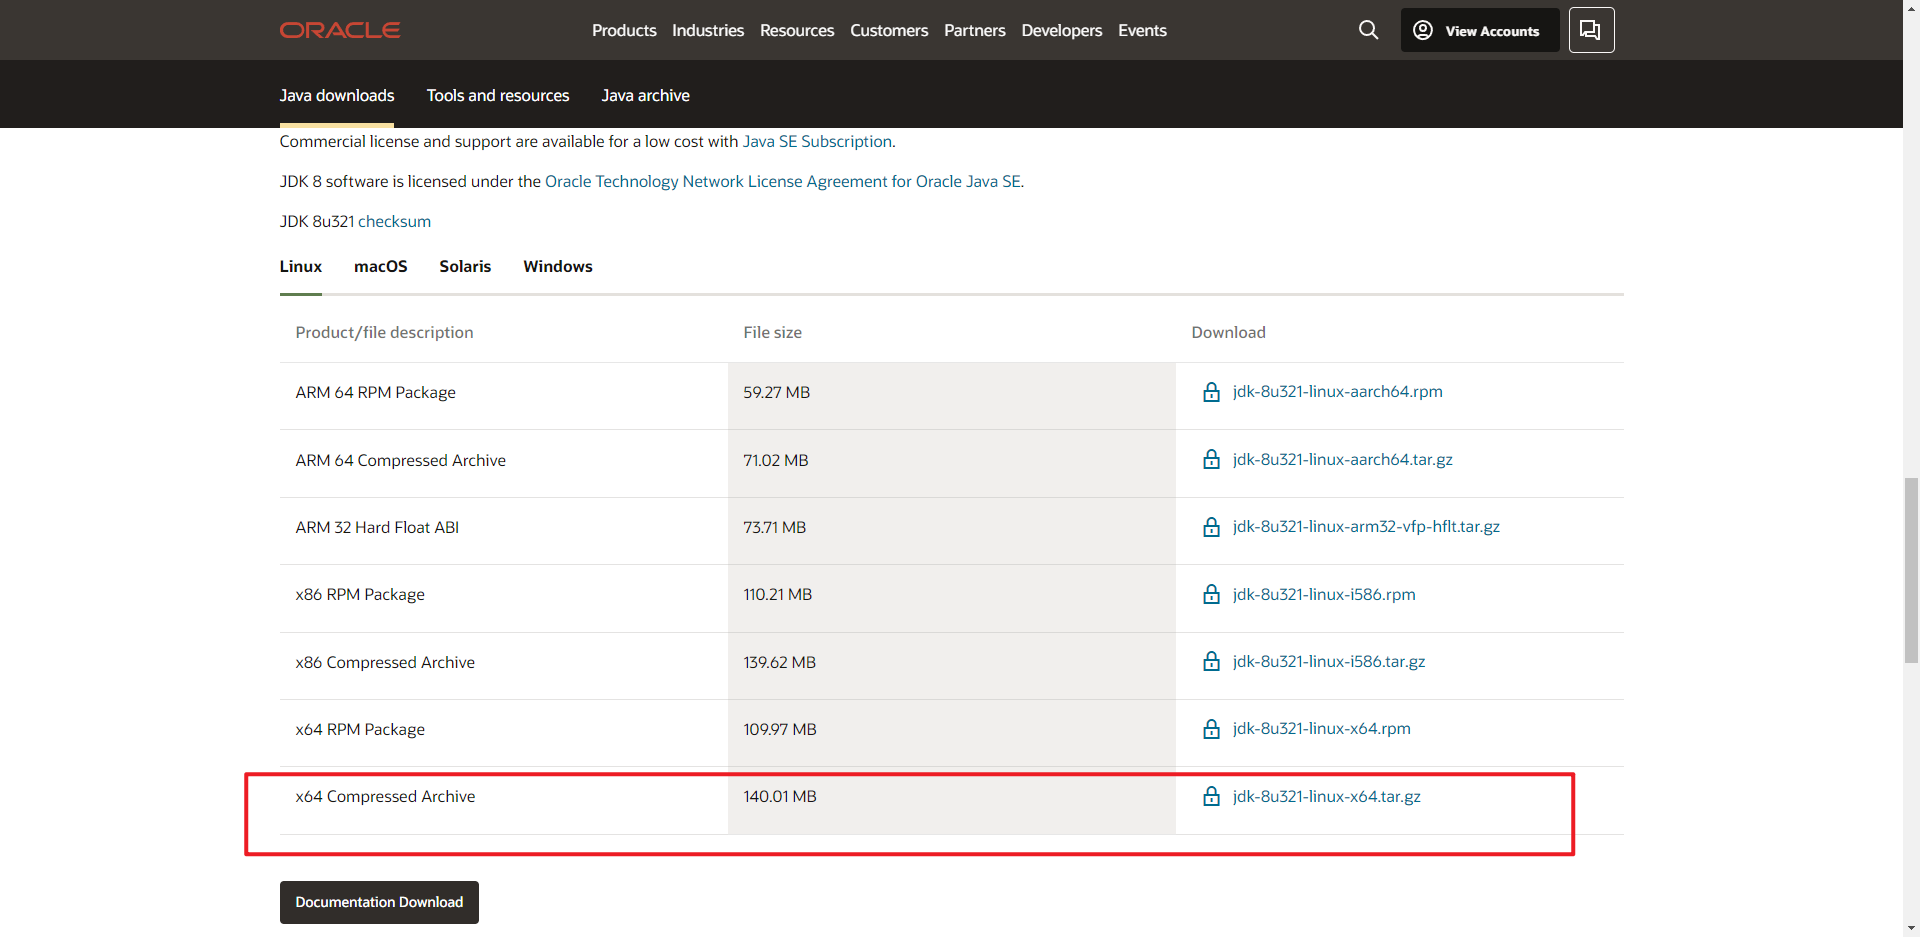Download jdk-8u321-linux-aarch64.tar.gz

tap(1343, 459)
